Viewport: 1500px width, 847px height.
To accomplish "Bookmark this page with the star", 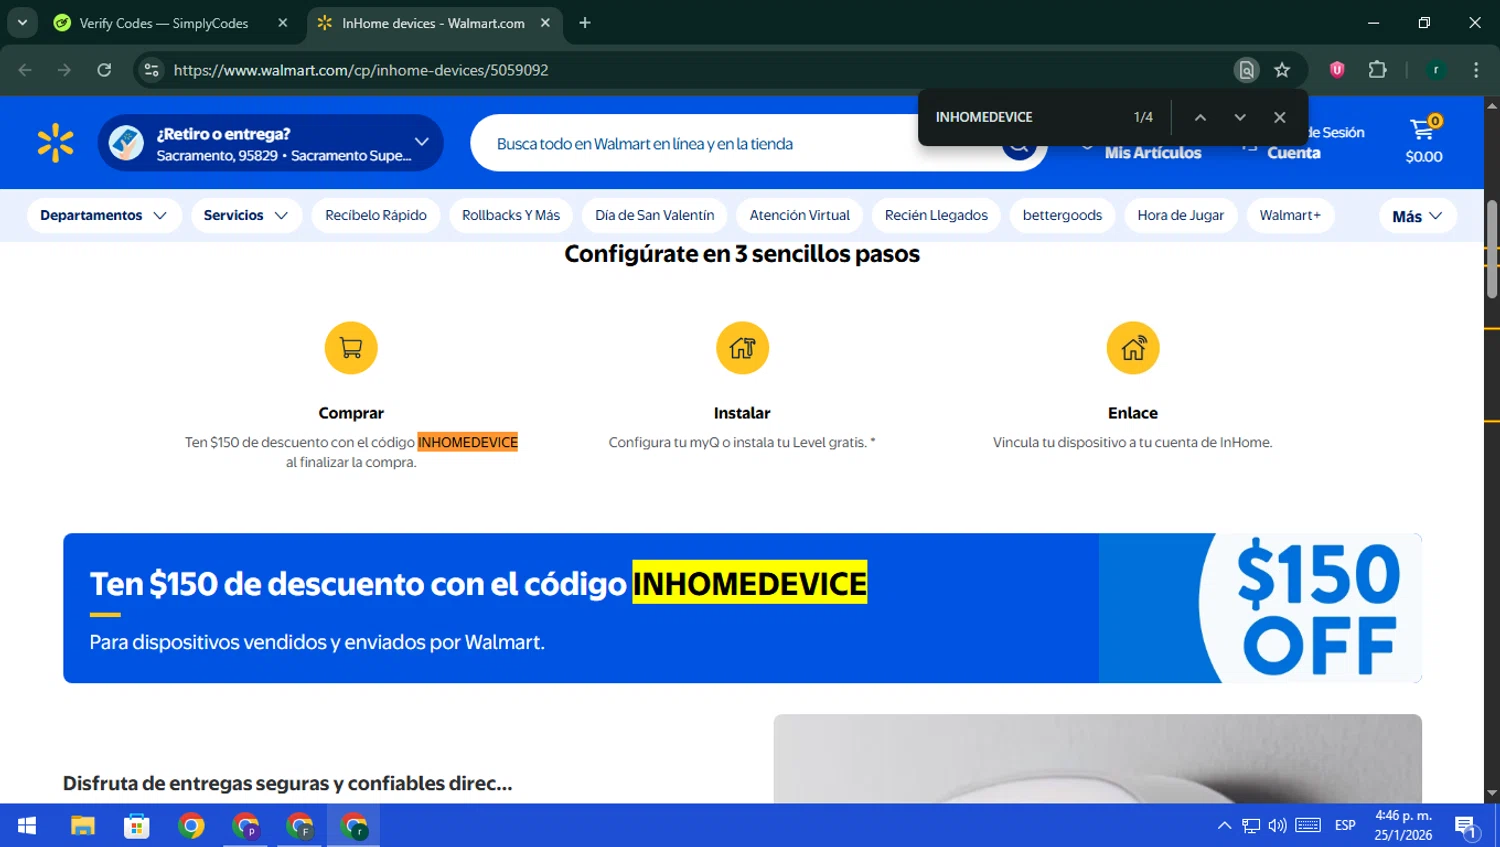I will 1282,70.
